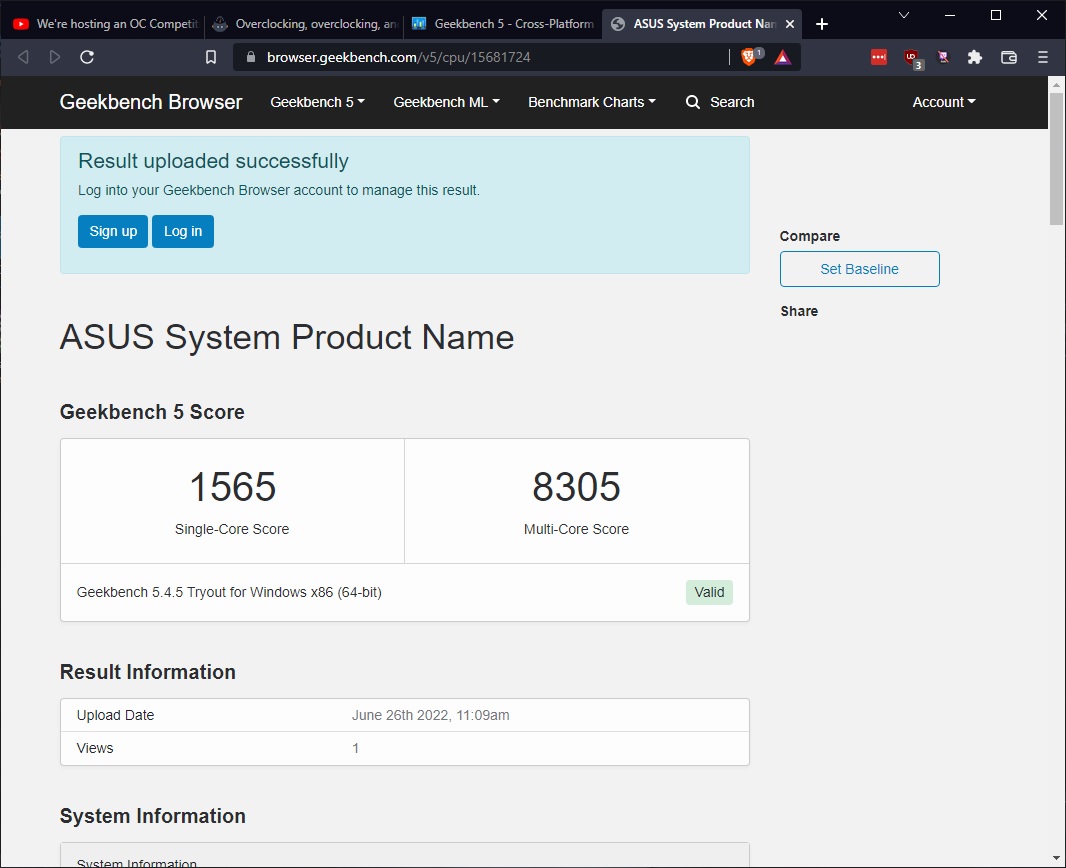Click the upload date June 26th 2022, 11:09am
Viewport: 1066px width, 868px height.
(x=430, y=715)
